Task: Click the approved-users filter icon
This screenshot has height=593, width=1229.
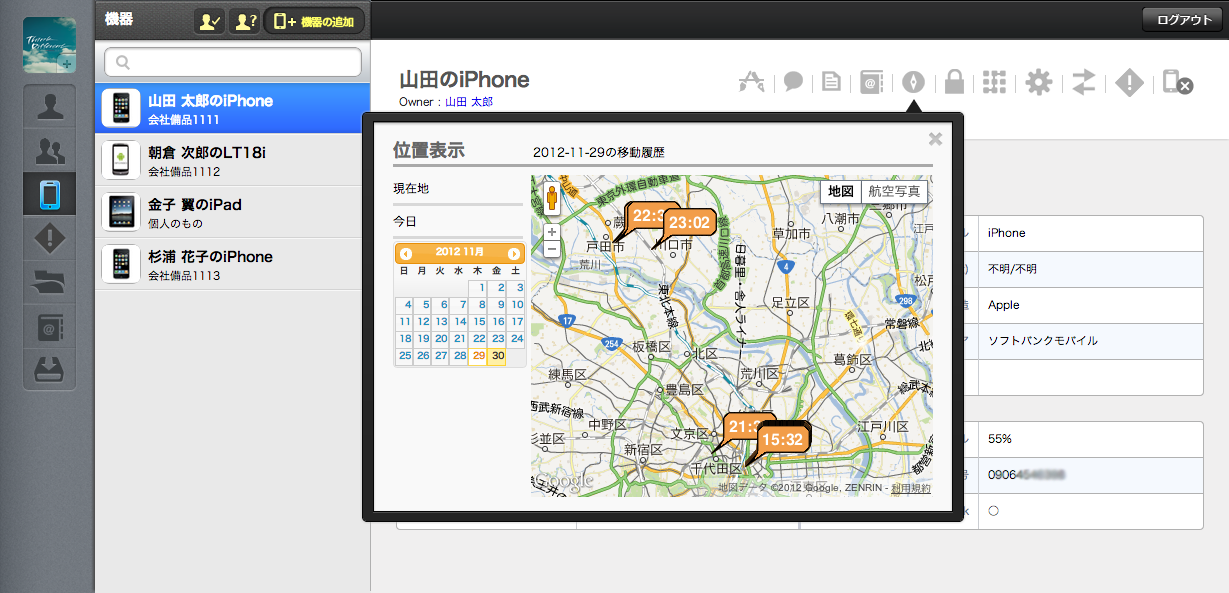Action: coord(210,20)
